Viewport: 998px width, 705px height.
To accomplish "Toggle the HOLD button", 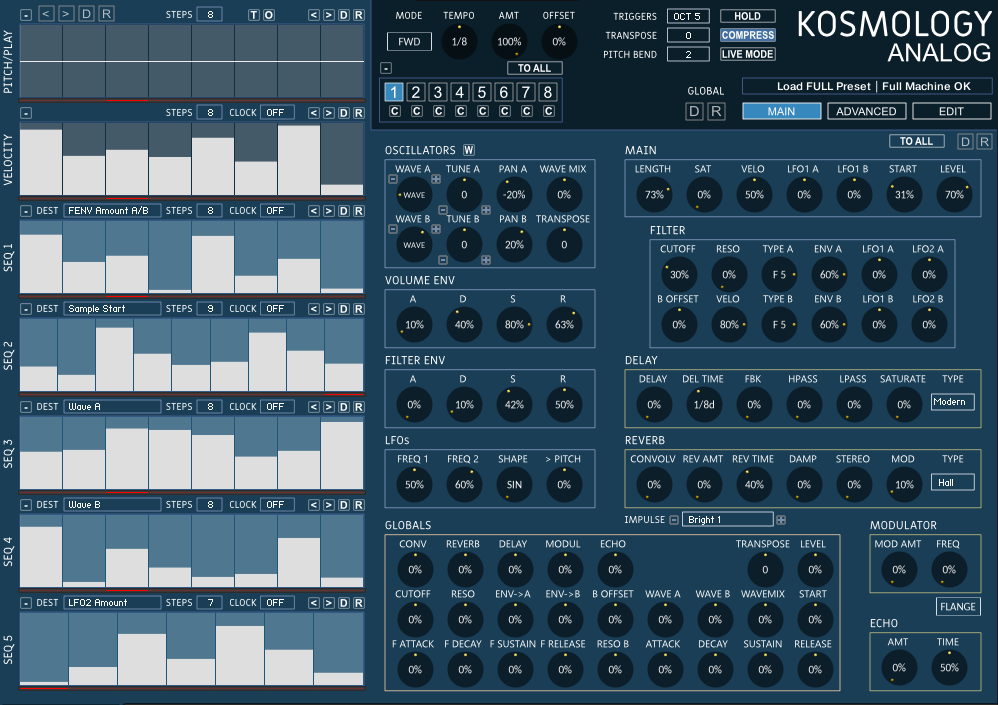I will 747,16.
